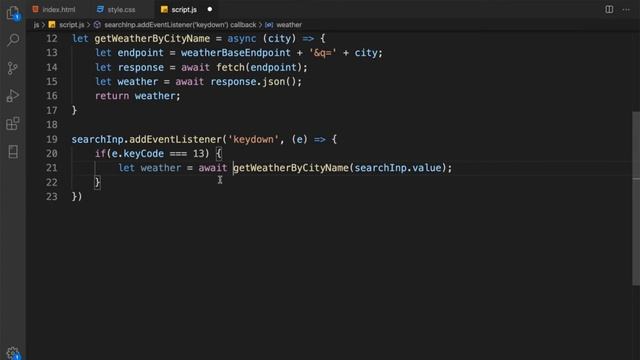Click line number 22 in the gutter
640x360 pixels.
(x=52, y=182)
